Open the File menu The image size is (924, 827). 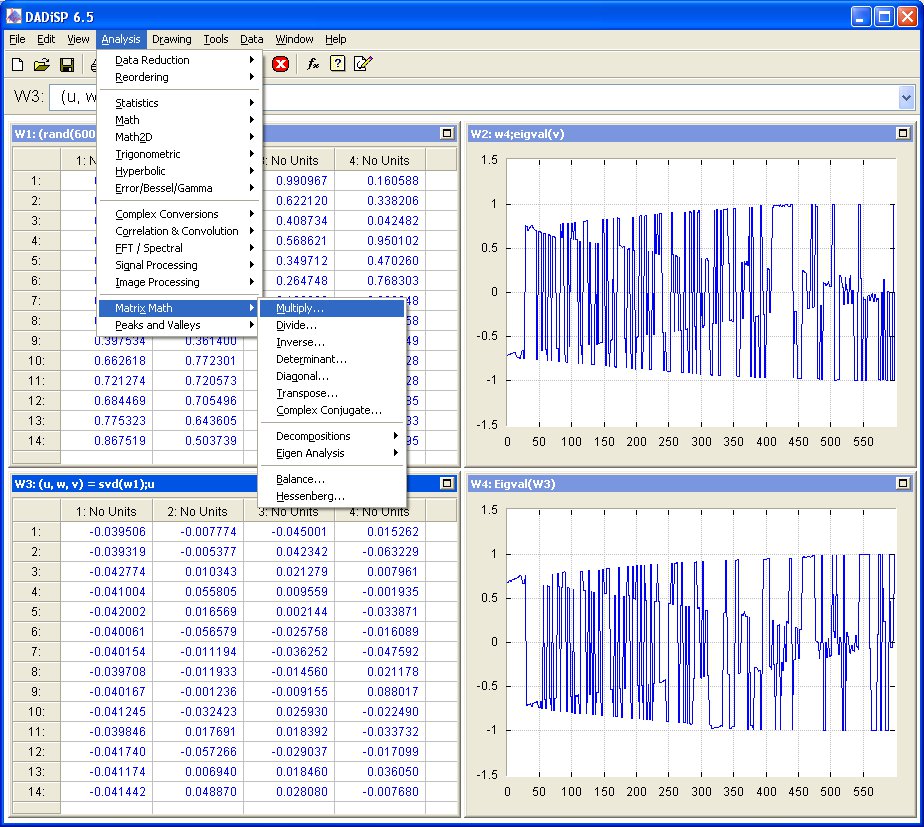(17, 39)
